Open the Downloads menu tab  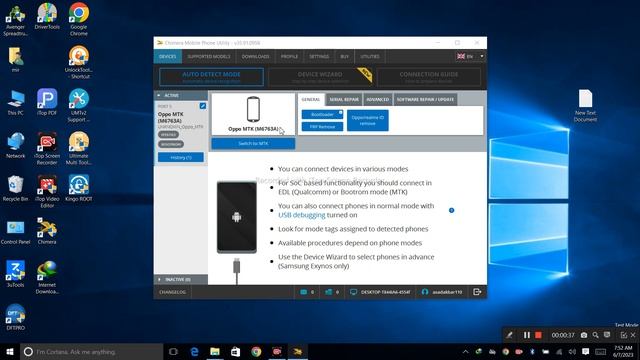[256, 56]
